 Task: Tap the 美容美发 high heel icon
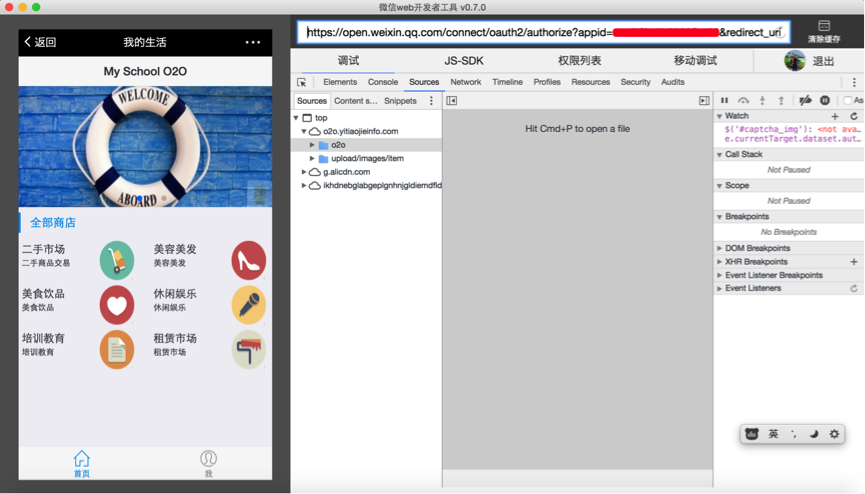coord(248,260)
